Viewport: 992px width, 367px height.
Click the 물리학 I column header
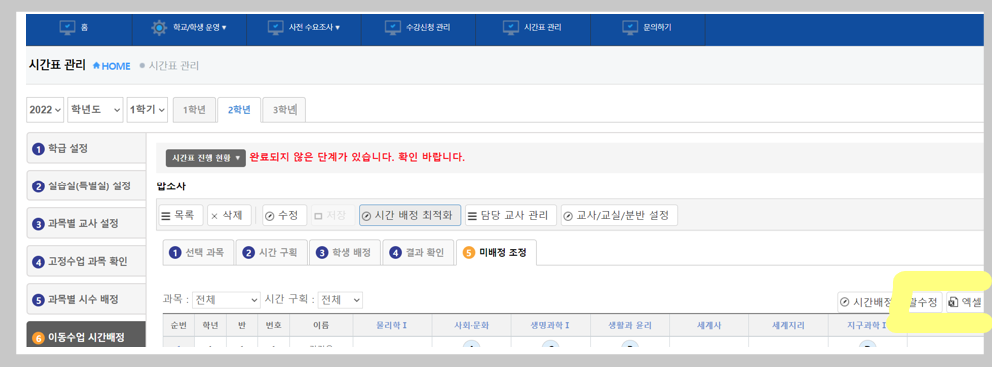392,326
